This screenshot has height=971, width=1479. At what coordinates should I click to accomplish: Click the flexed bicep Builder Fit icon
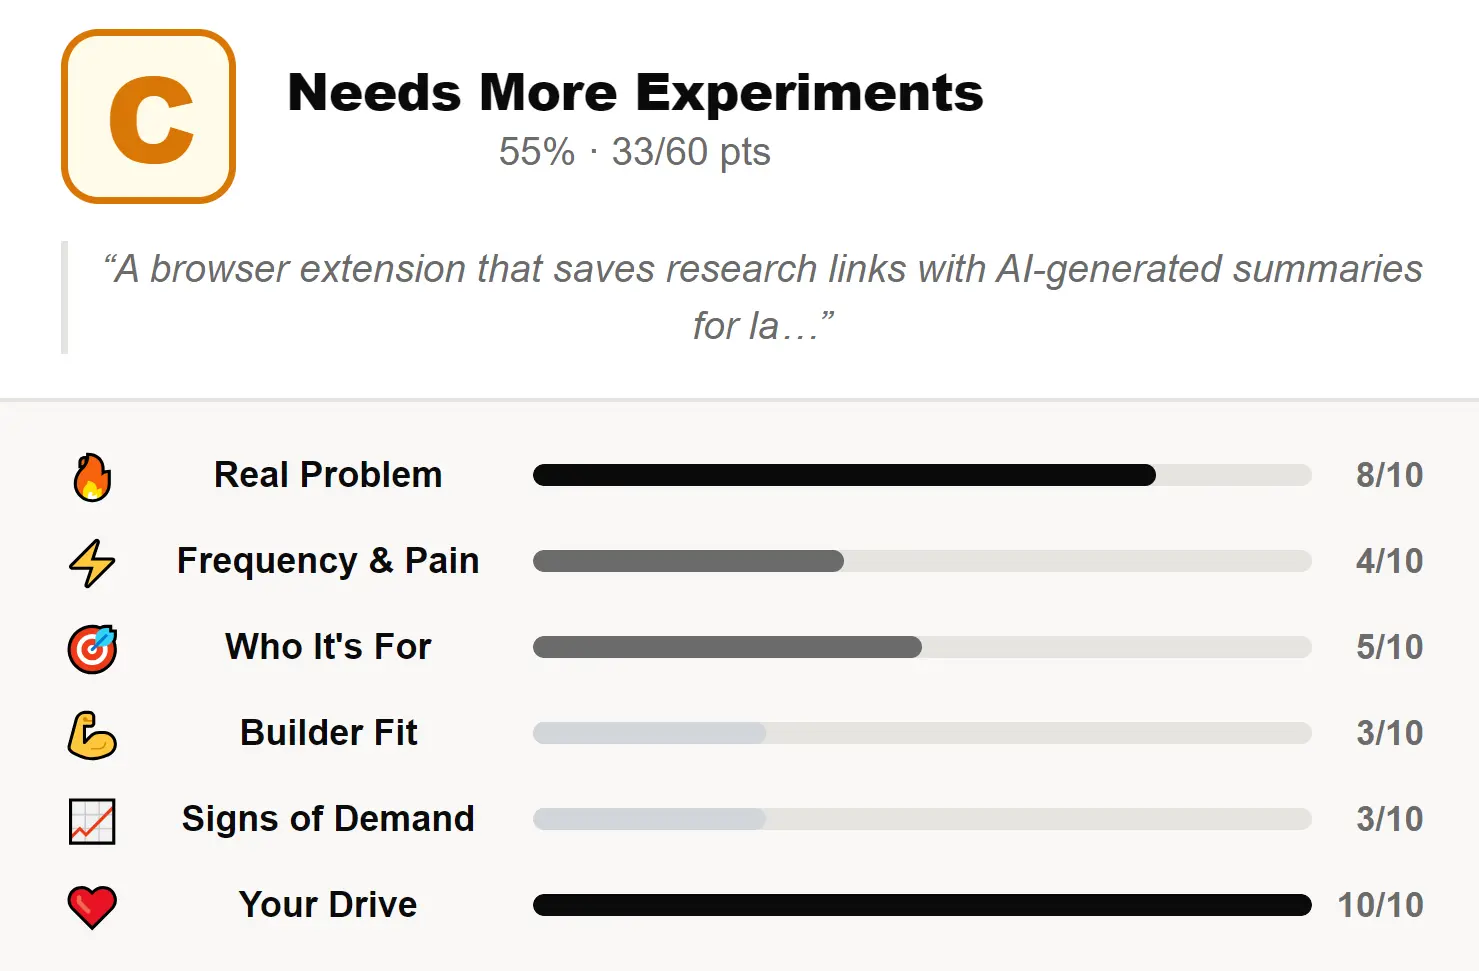(92, 735)
